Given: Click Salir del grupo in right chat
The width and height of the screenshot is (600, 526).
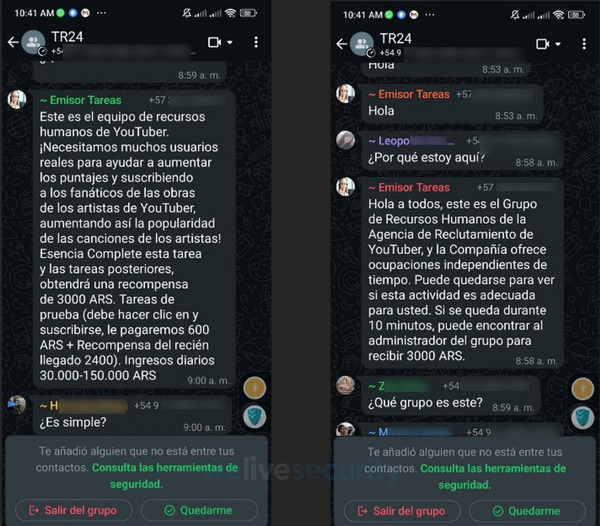Looking at the screenshot, I should pos(402,511).
